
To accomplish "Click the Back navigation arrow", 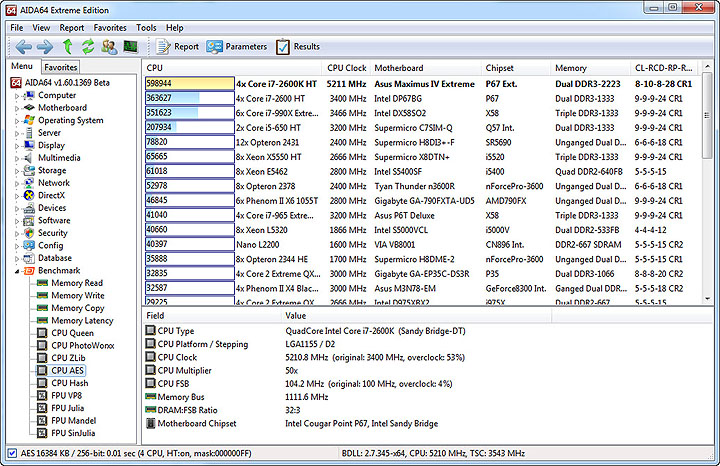I will [23, 46].
